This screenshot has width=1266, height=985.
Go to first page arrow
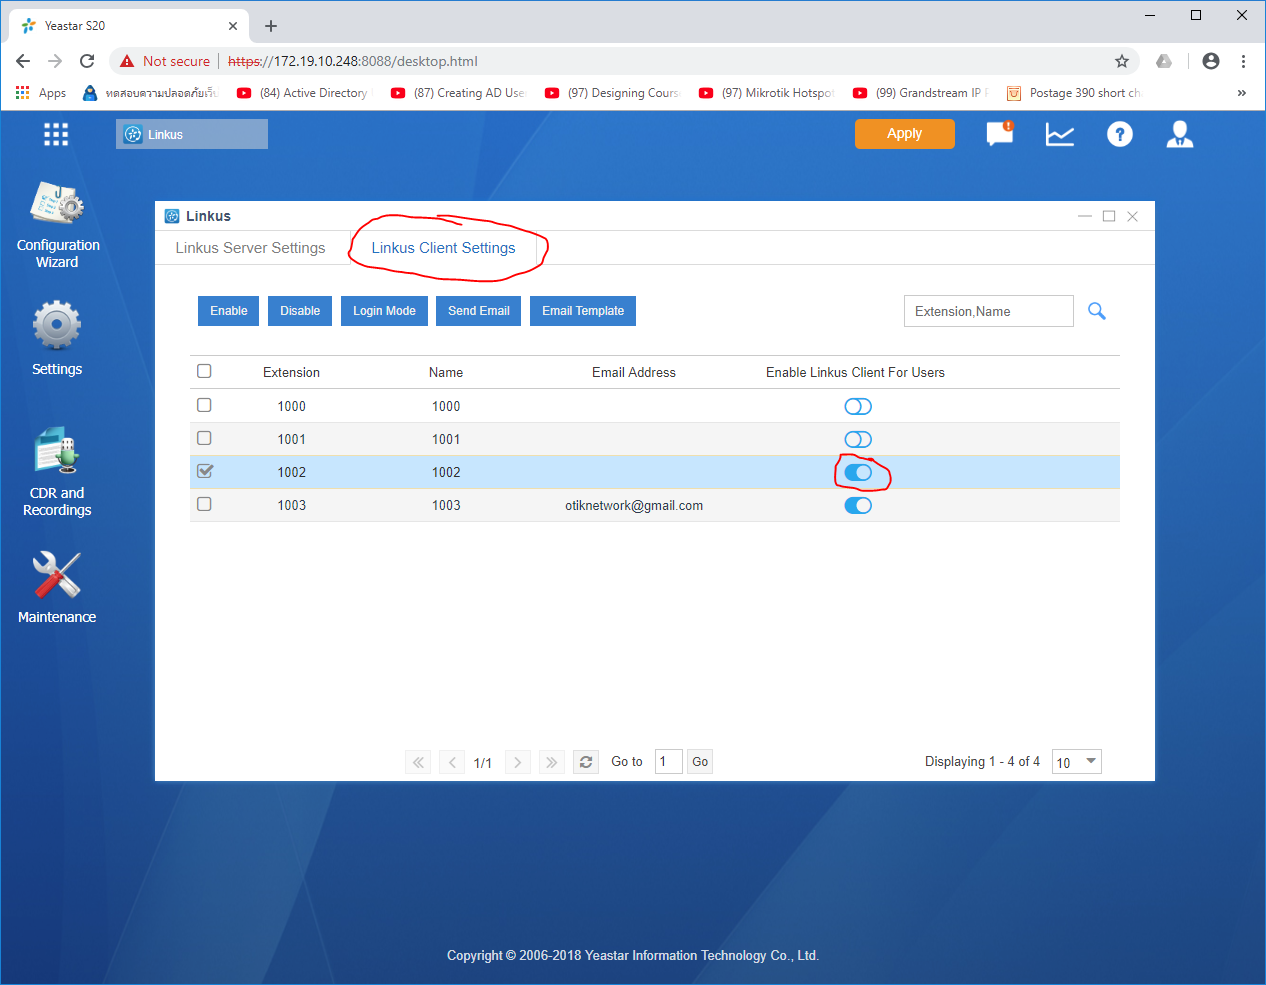(x=418, y=762)
